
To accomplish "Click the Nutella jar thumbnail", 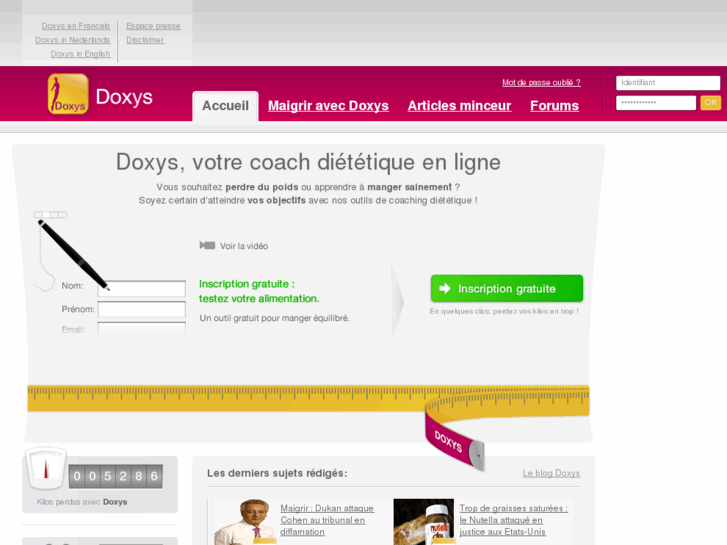I will pyautogui.click(x=424, y=522).
